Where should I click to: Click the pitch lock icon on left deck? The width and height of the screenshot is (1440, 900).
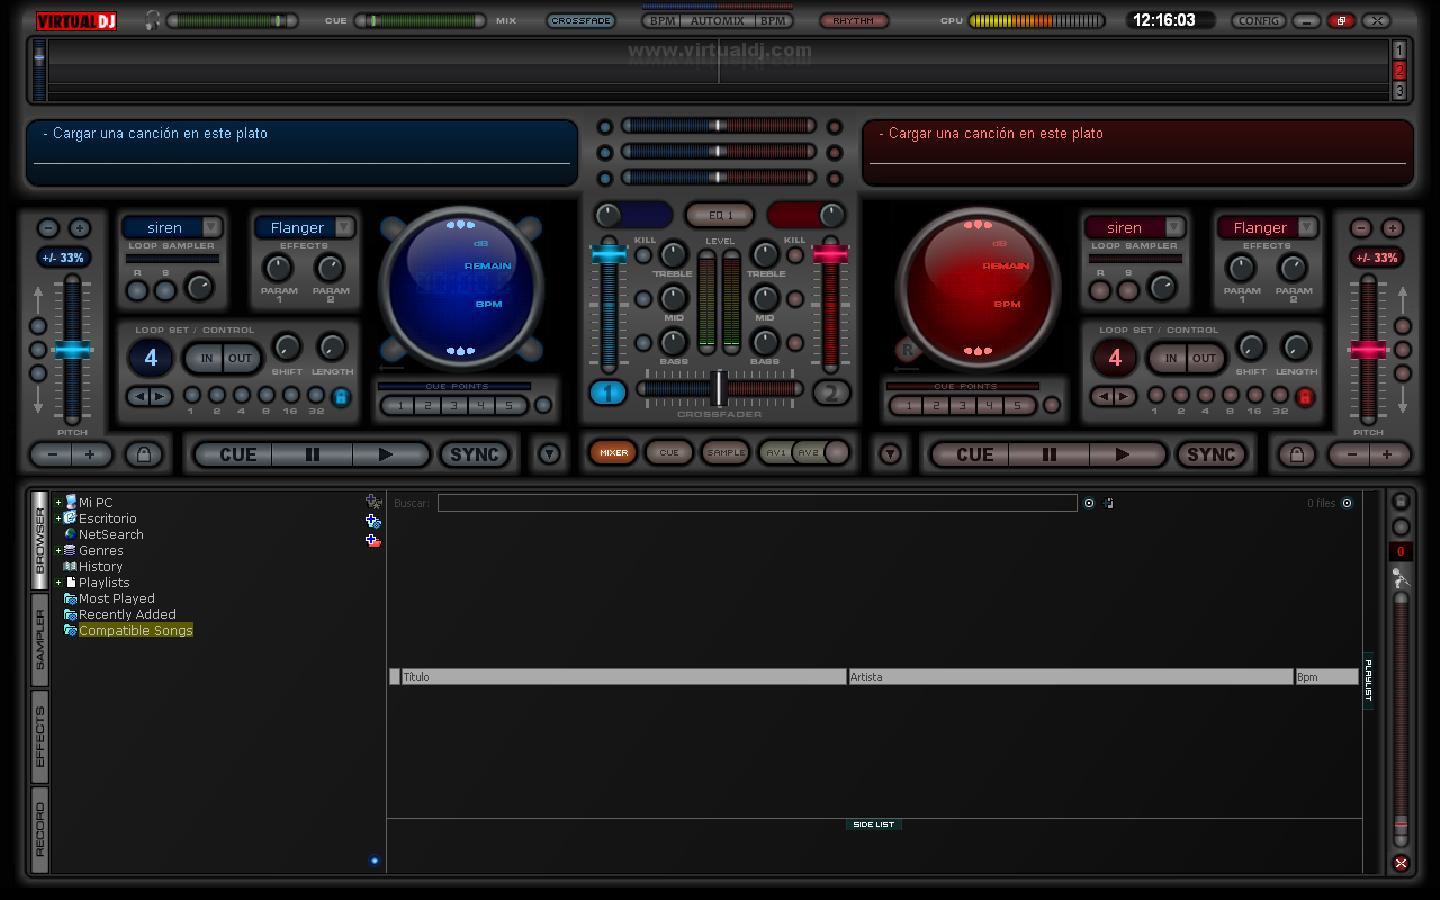145,454
